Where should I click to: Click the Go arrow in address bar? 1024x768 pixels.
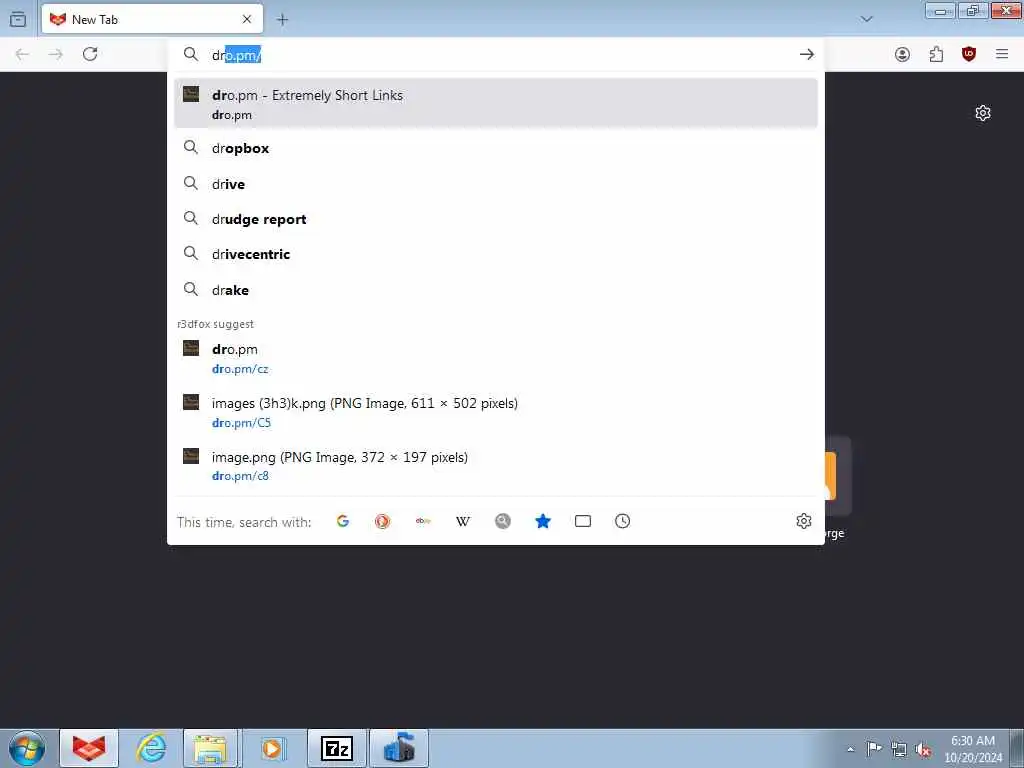[807, 54]
